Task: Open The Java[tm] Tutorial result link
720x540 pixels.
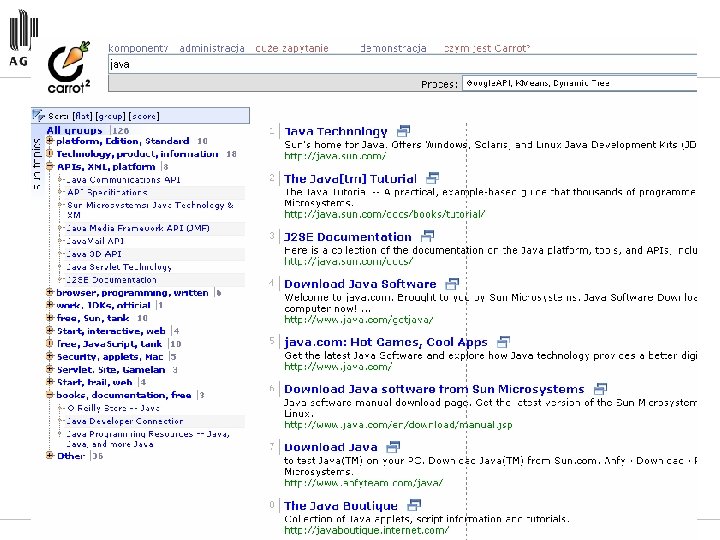Action: pyautogui.click(x=350, y=179)
